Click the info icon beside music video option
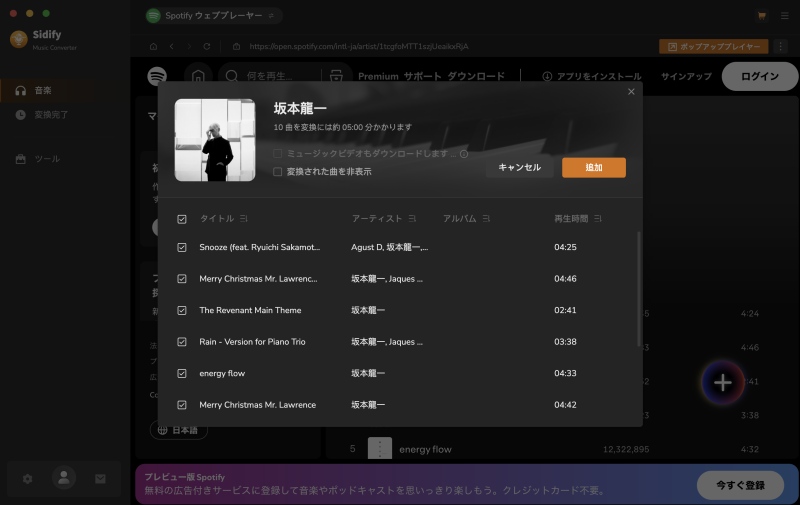 click(464, 154)
